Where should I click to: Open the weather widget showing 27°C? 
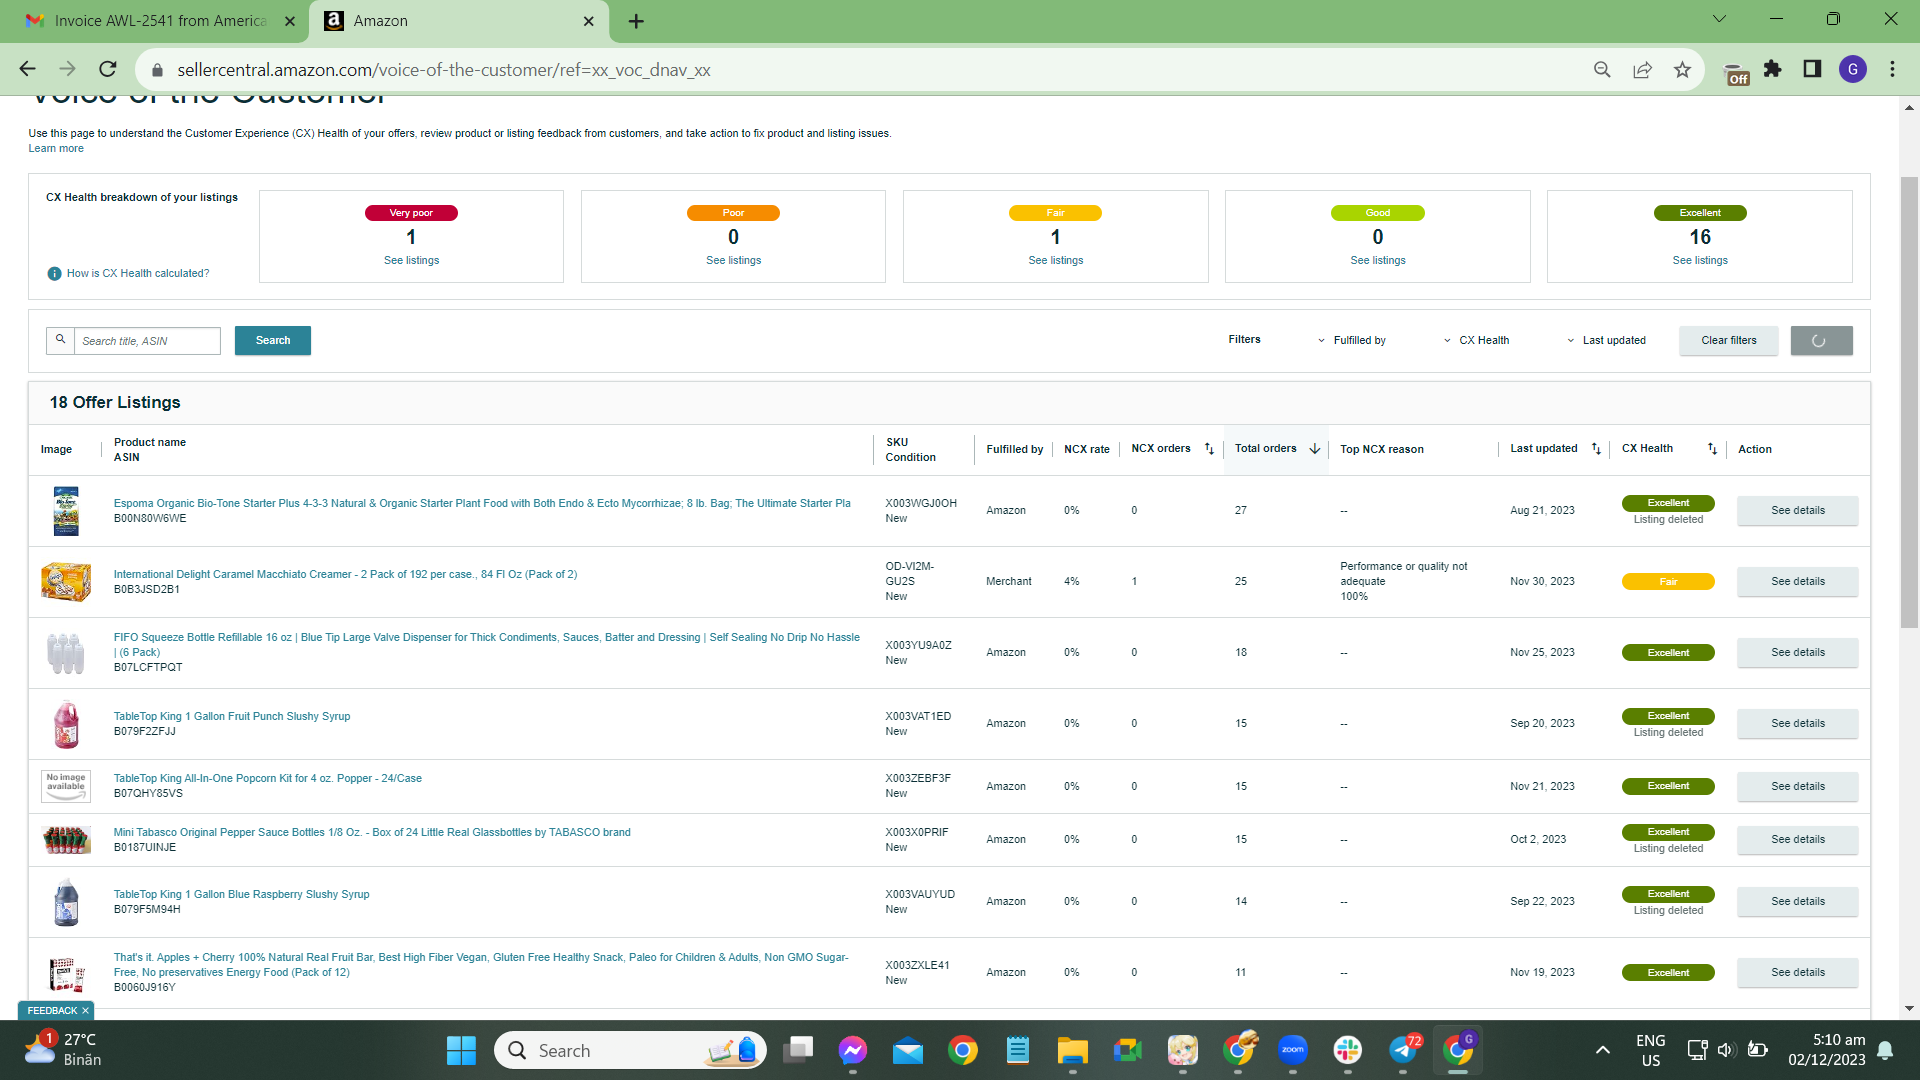pos(62,1050)
